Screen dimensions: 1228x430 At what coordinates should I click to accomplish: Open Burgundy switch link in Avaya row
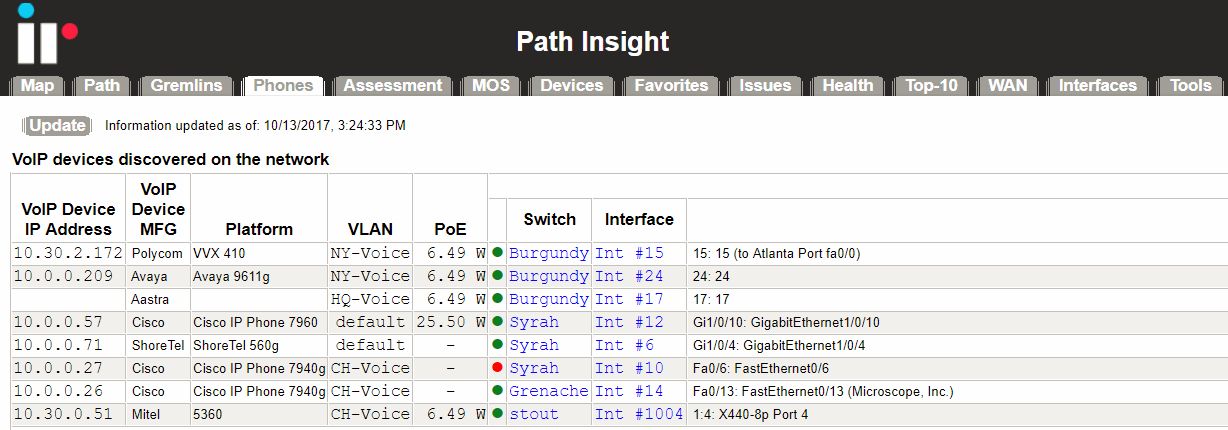[x=549, y=276]
